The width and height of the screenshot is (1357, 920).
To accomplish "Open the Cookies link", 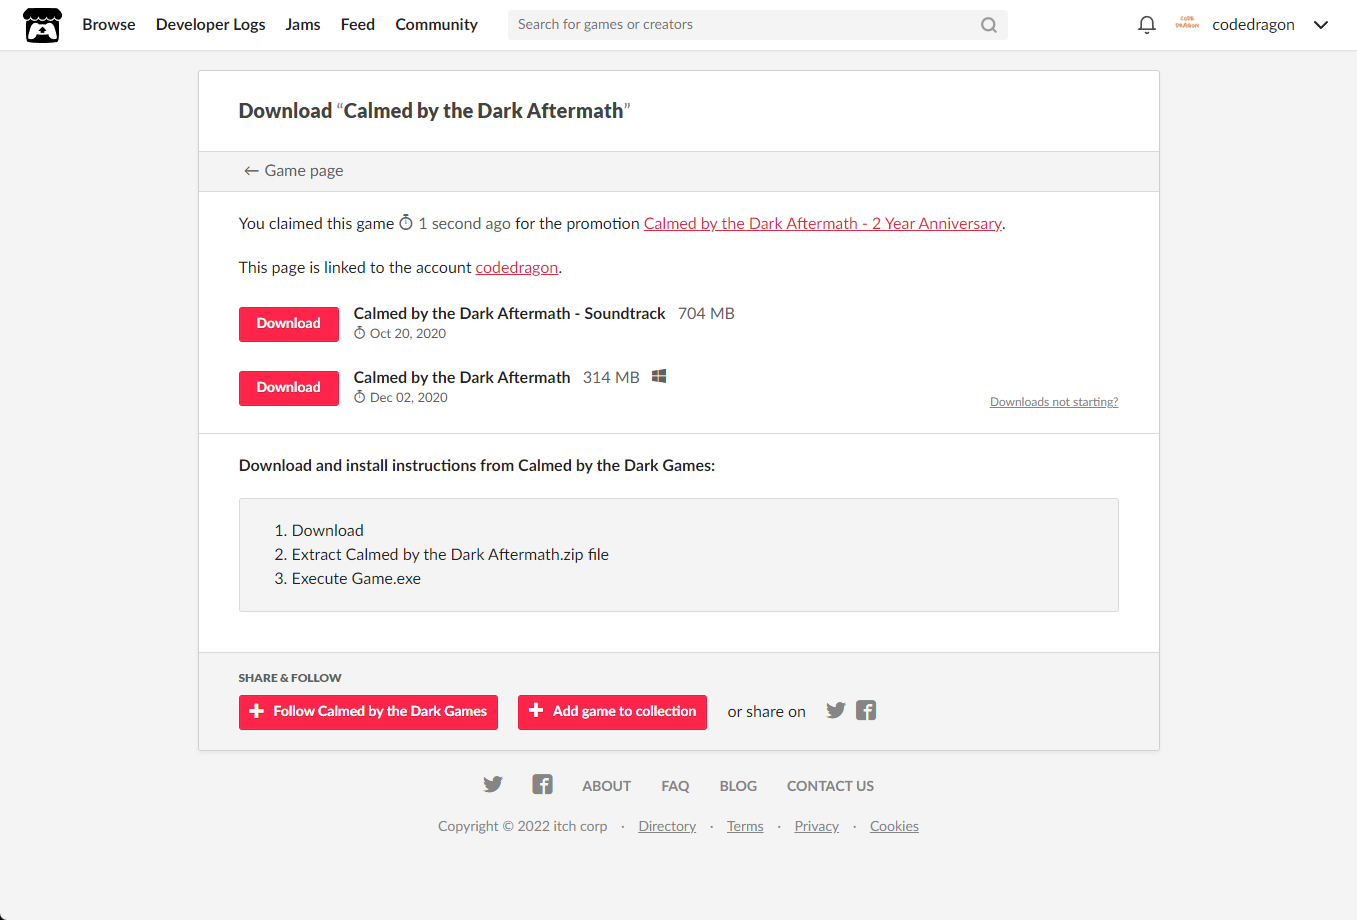I will (x=894, y=826).
